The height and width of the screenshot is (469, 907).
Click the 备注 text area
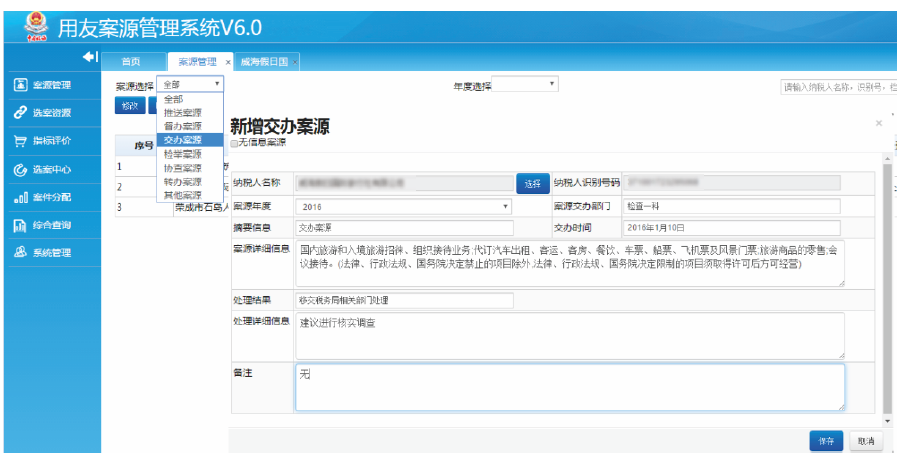coord(570,387)
